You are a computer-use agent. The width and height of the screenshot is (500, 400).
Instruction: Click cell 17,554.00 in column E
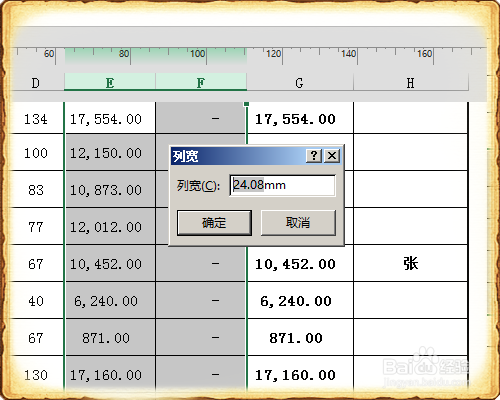[x=110, y=118]
